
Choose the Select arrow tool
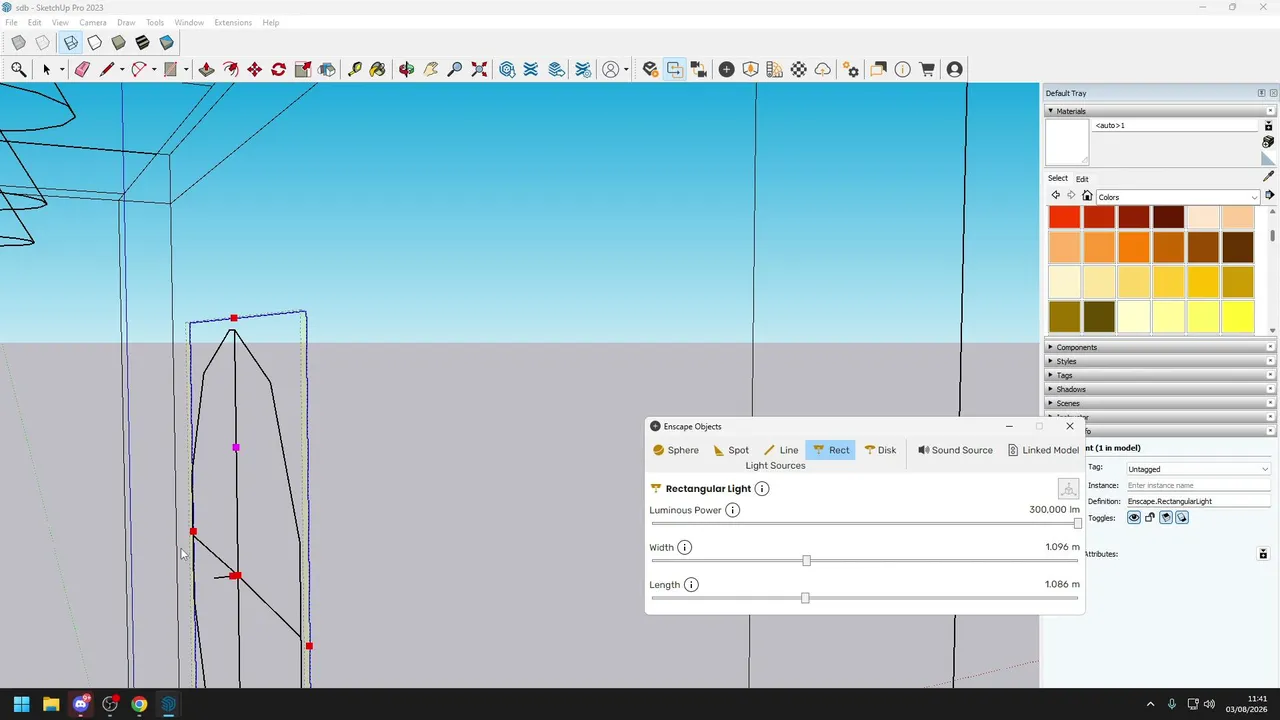pyautogui.click(x=46, y=69)
